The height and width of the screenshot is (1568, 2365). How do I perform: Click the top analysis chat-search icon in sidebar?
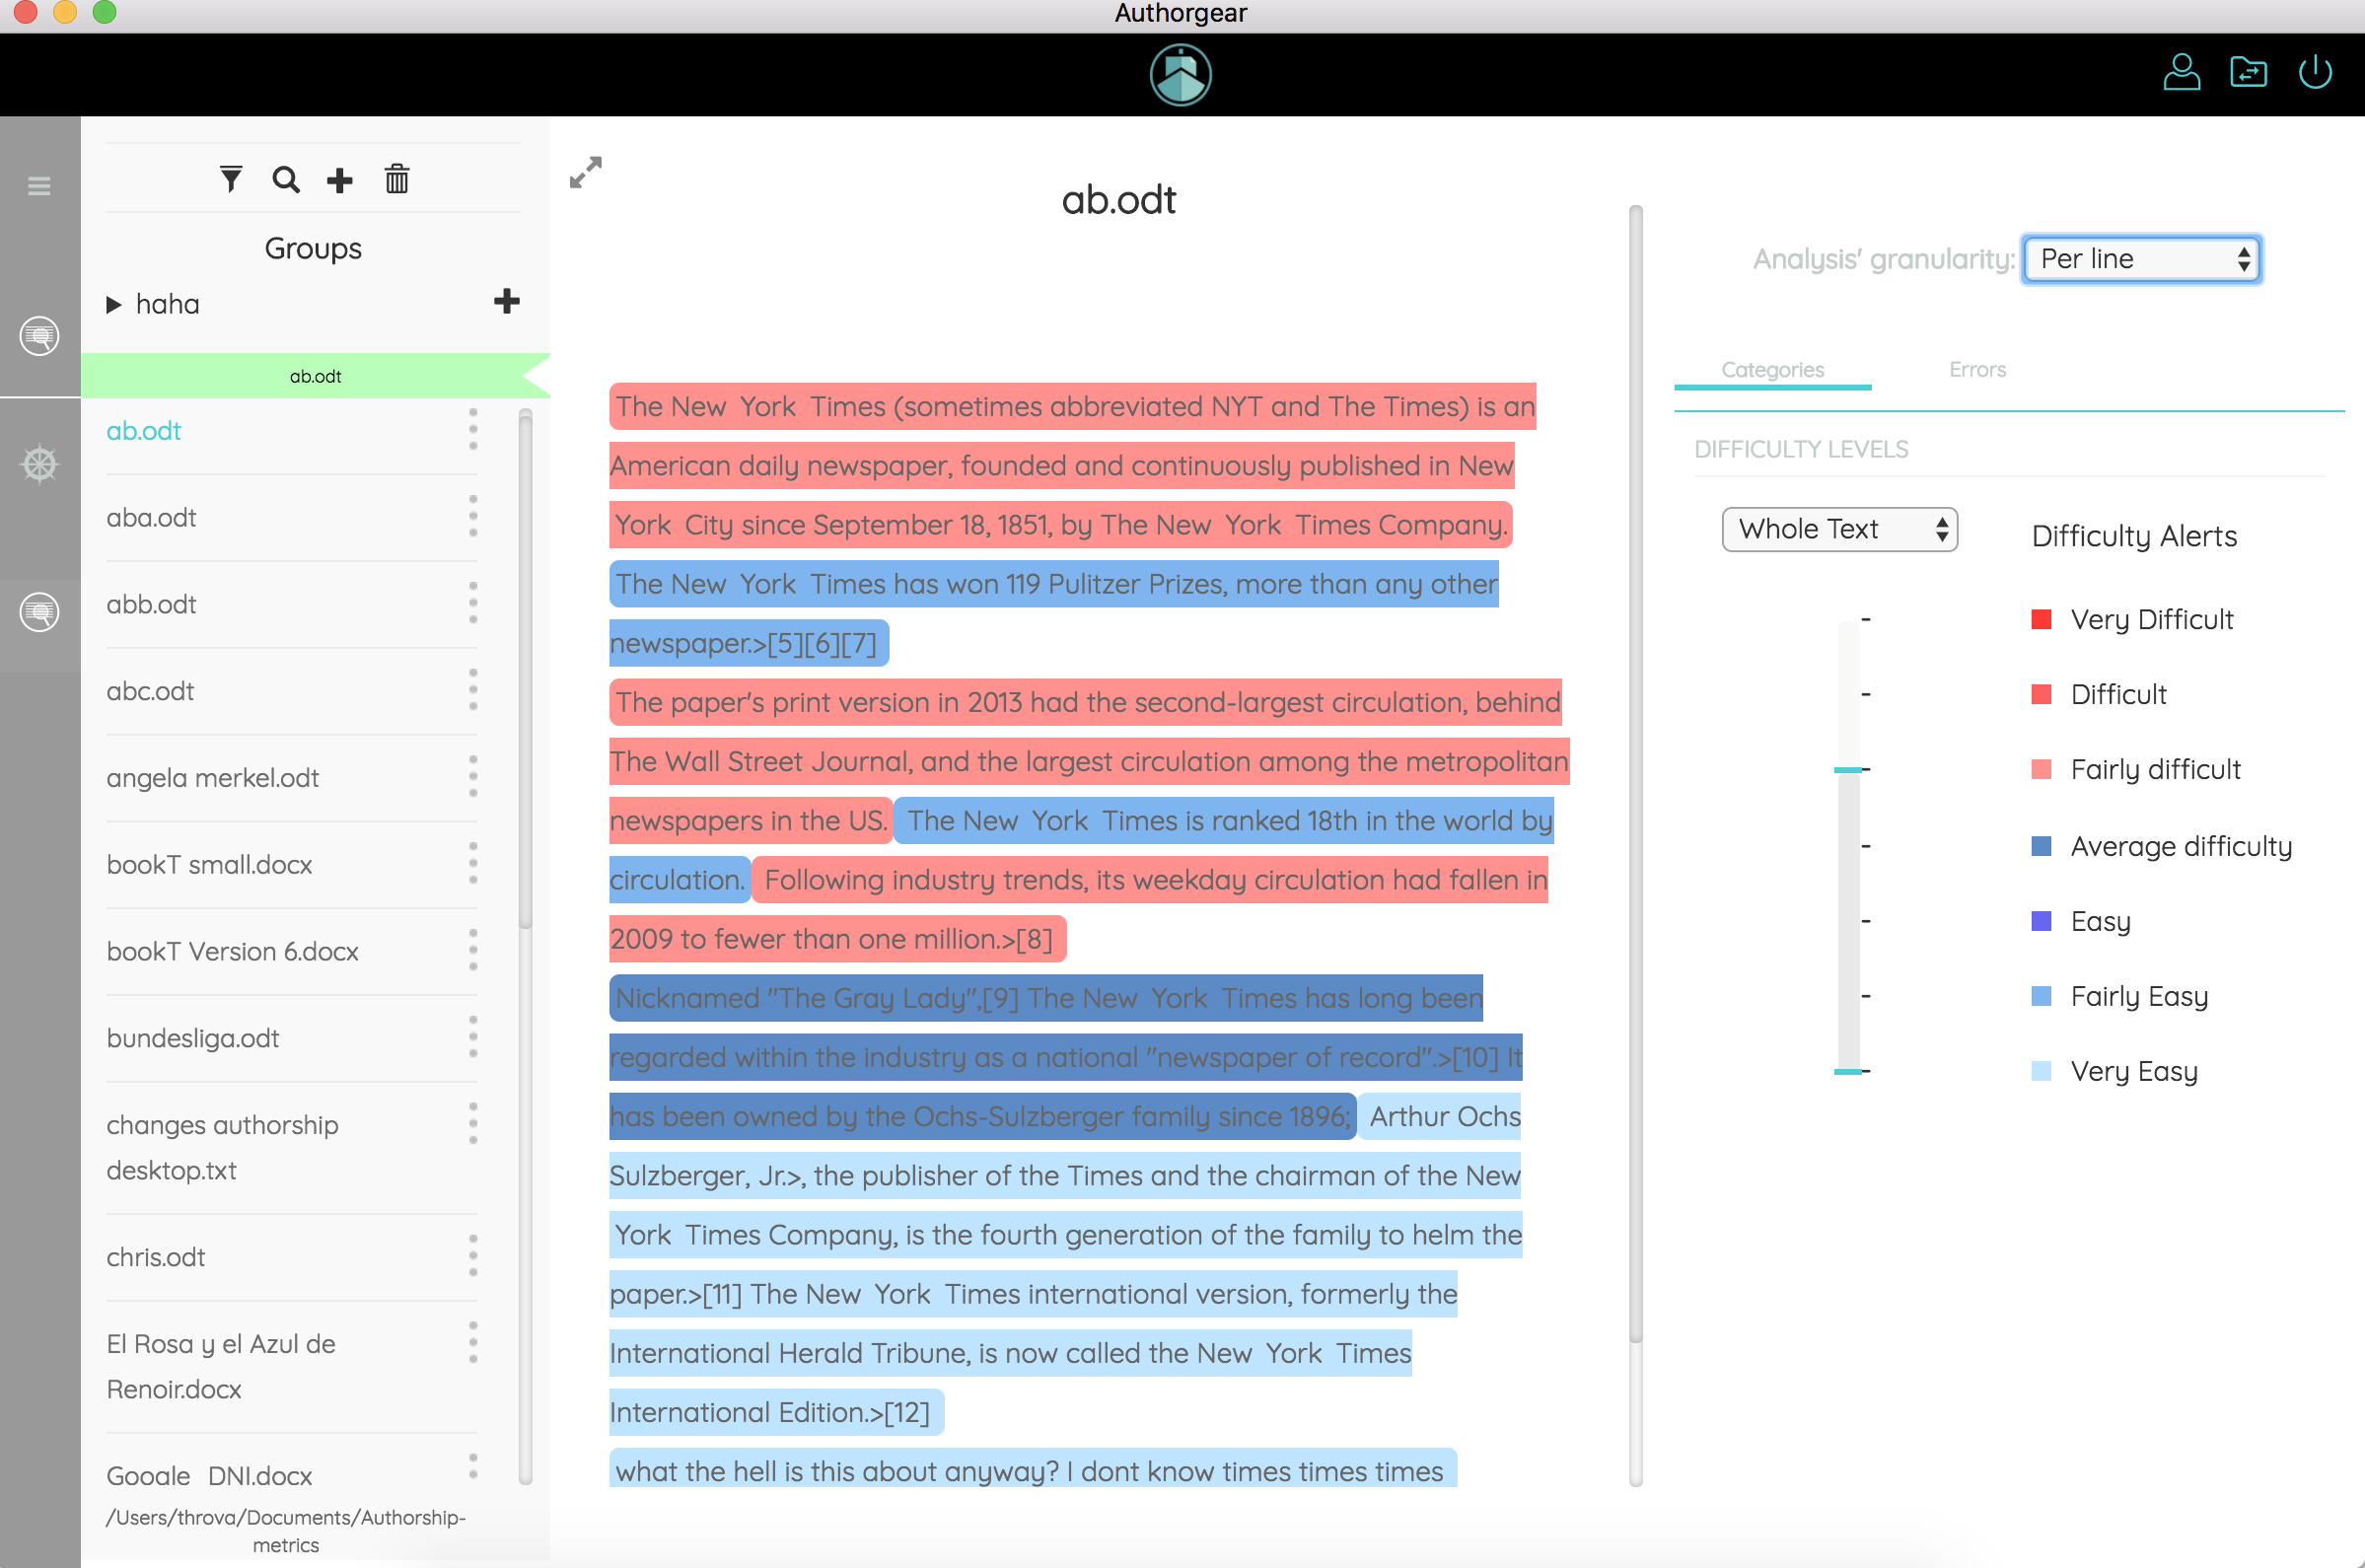tap(39, 336)
